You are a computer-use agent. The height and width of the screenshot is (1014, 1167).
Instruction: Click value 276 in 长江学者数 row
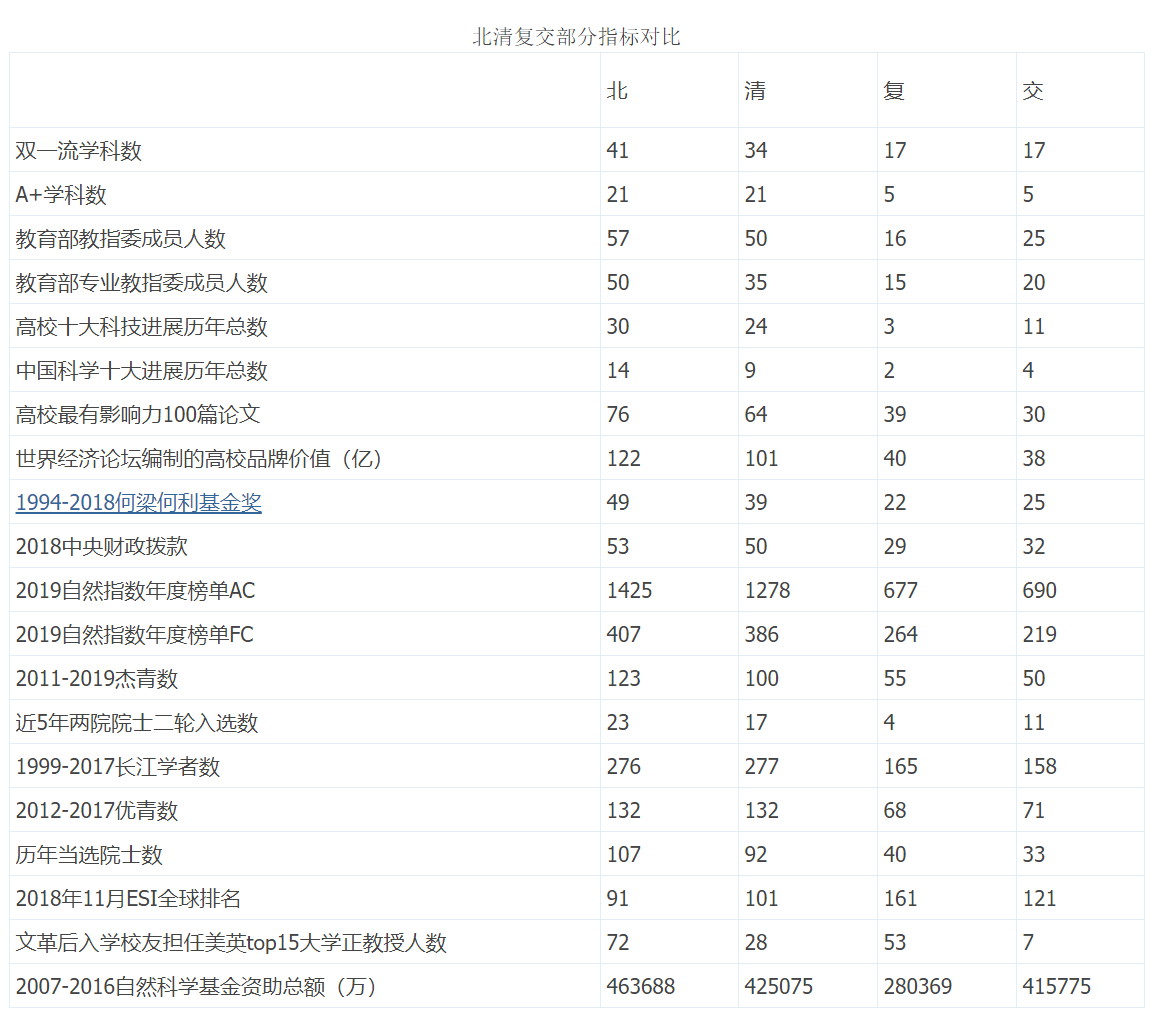coord(624,766)
